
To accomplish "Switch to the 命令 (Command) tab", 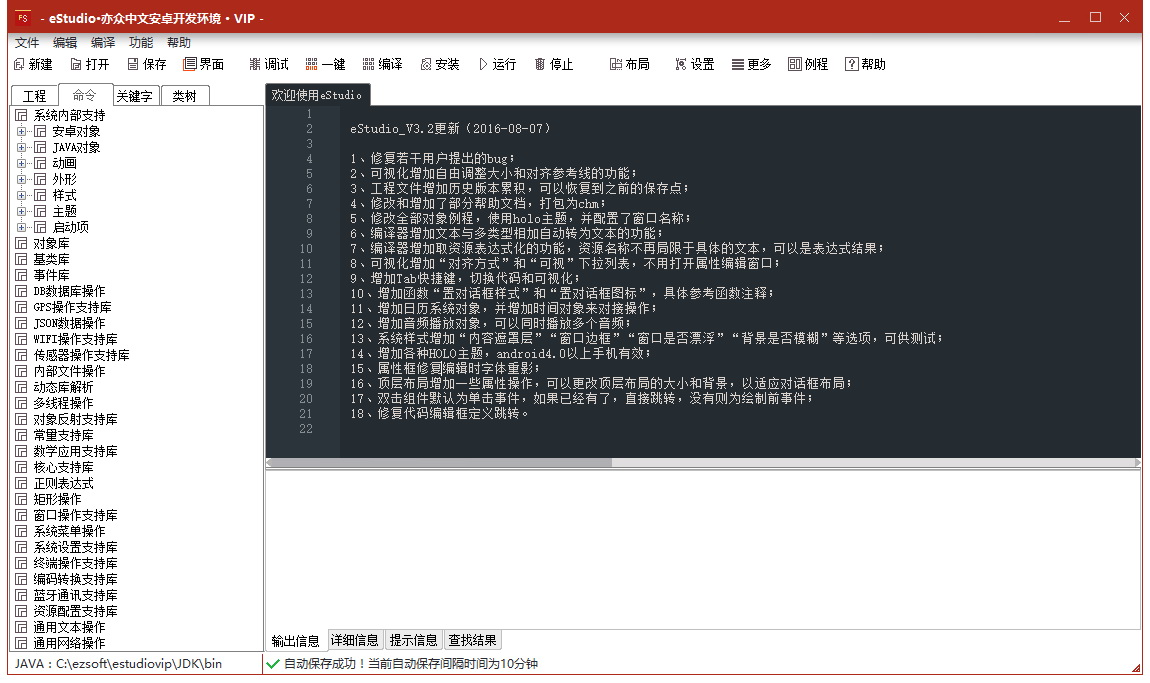I will tap(84, 95).
